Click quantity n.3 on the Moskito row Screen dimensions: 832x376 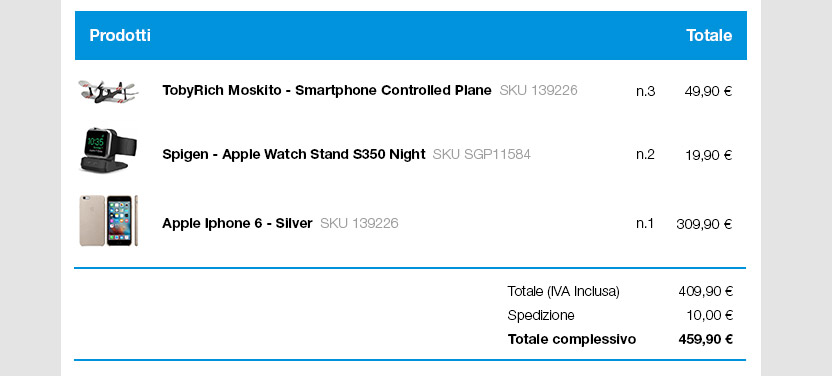click(645, 91)
